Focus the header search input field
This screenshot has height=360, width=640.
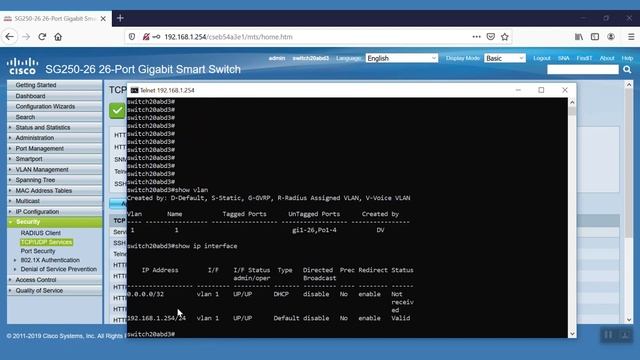[582, 70]
